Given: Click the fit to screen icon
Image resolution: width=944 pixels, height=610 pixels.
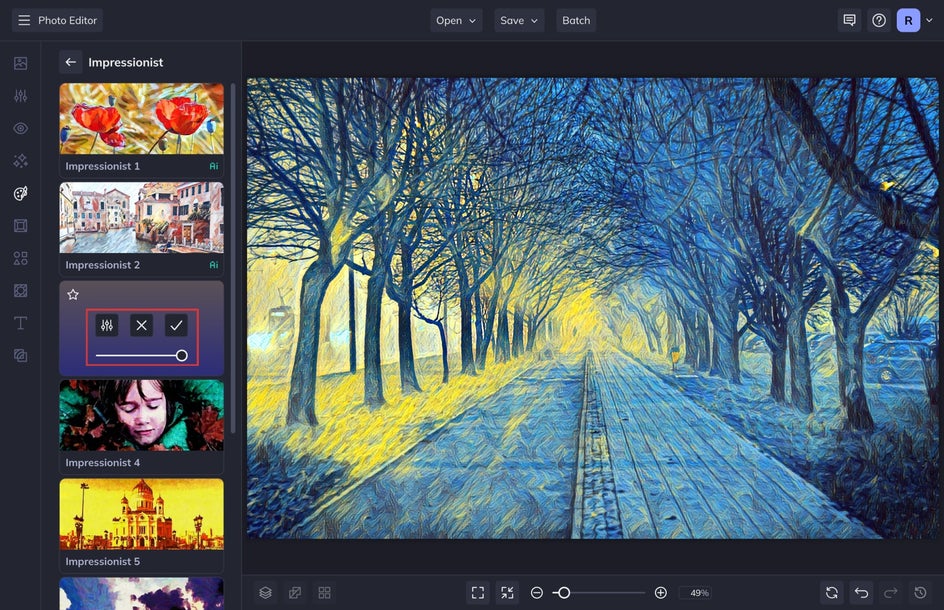Looking at the screenshot, I should [478, 593].
